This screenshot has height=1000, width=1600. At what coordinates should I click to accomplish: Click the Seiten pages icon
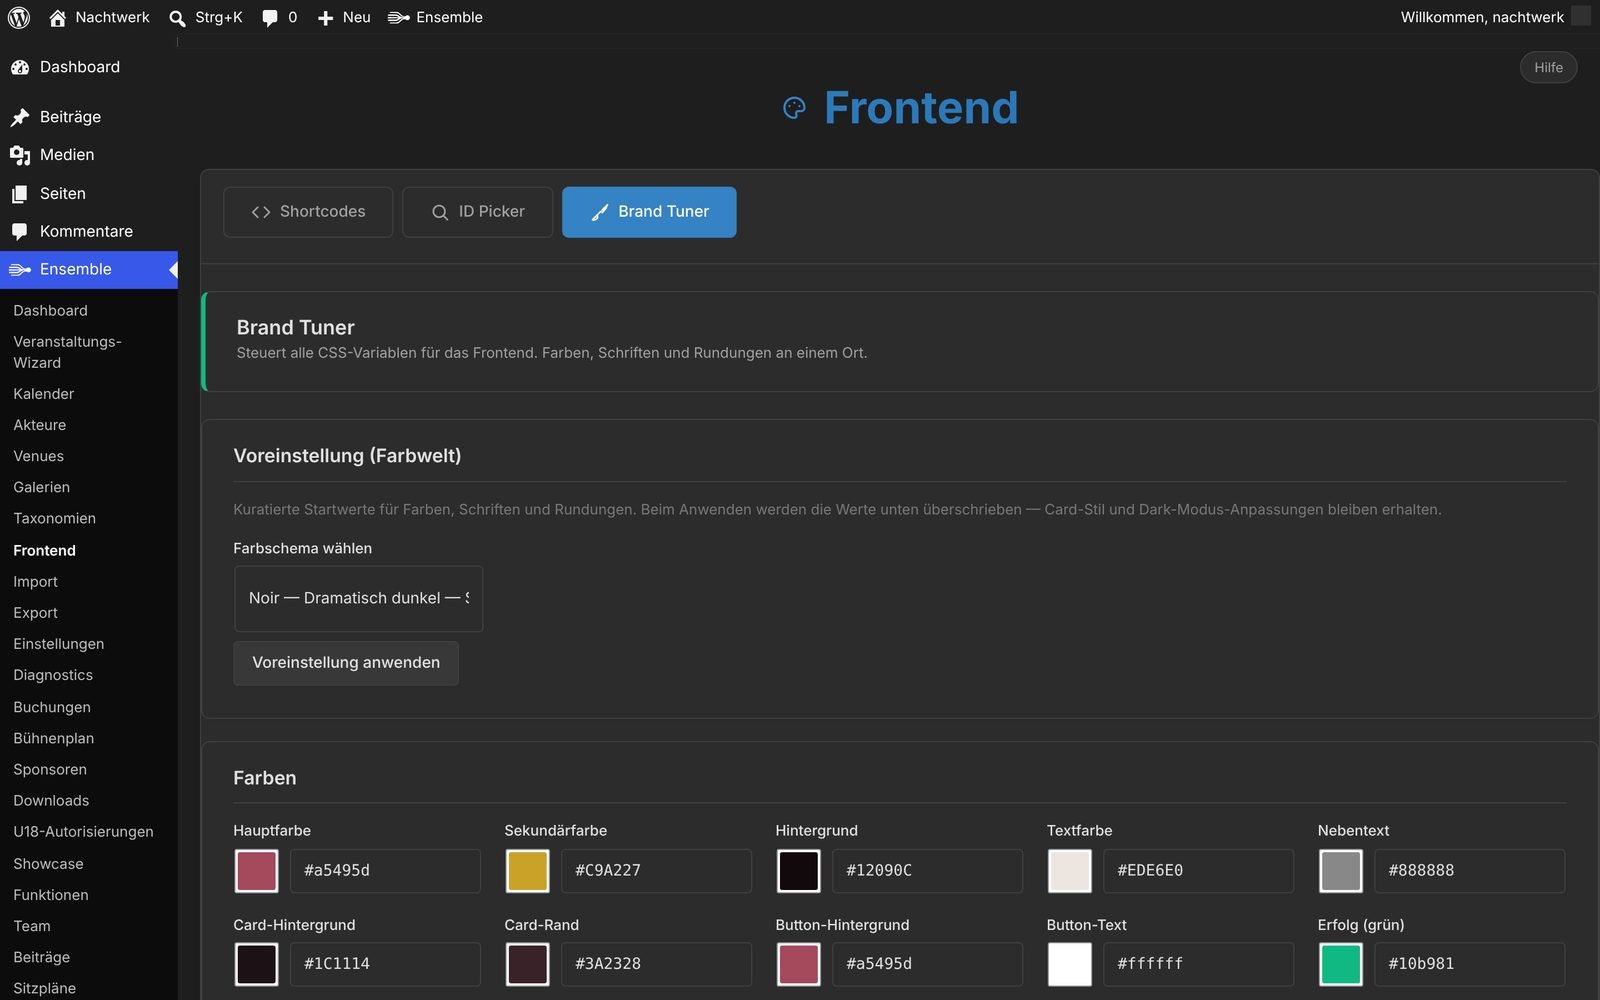20,194
